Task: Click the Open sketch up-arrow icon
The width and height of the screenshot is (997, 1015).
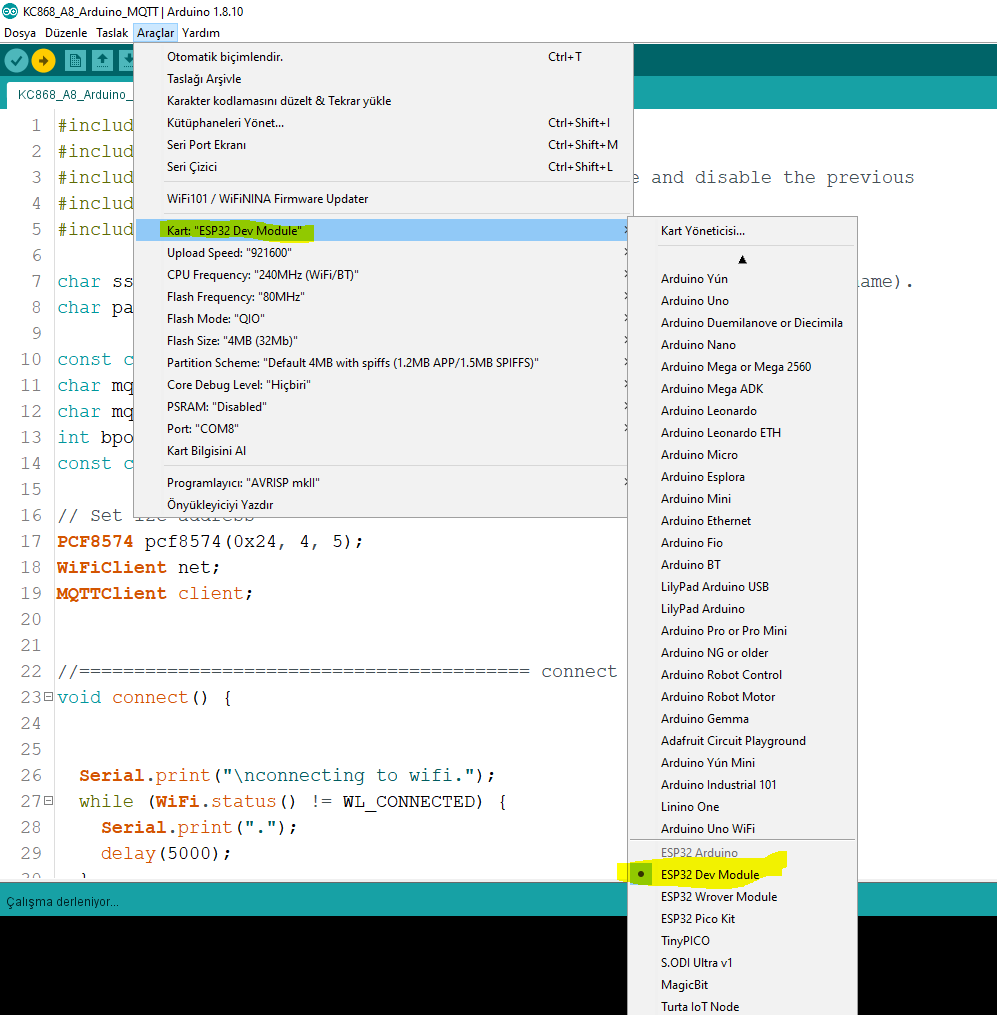Action: (102, 61)
